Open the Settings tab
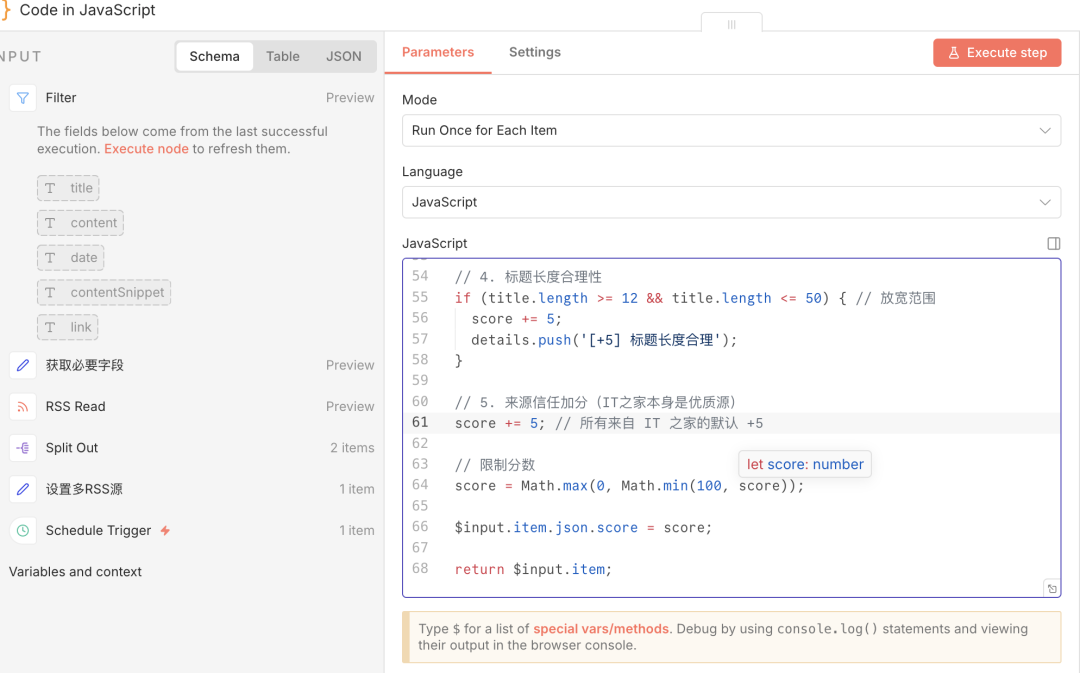This screenshot has width=1080, height=673. click(535, 52)
